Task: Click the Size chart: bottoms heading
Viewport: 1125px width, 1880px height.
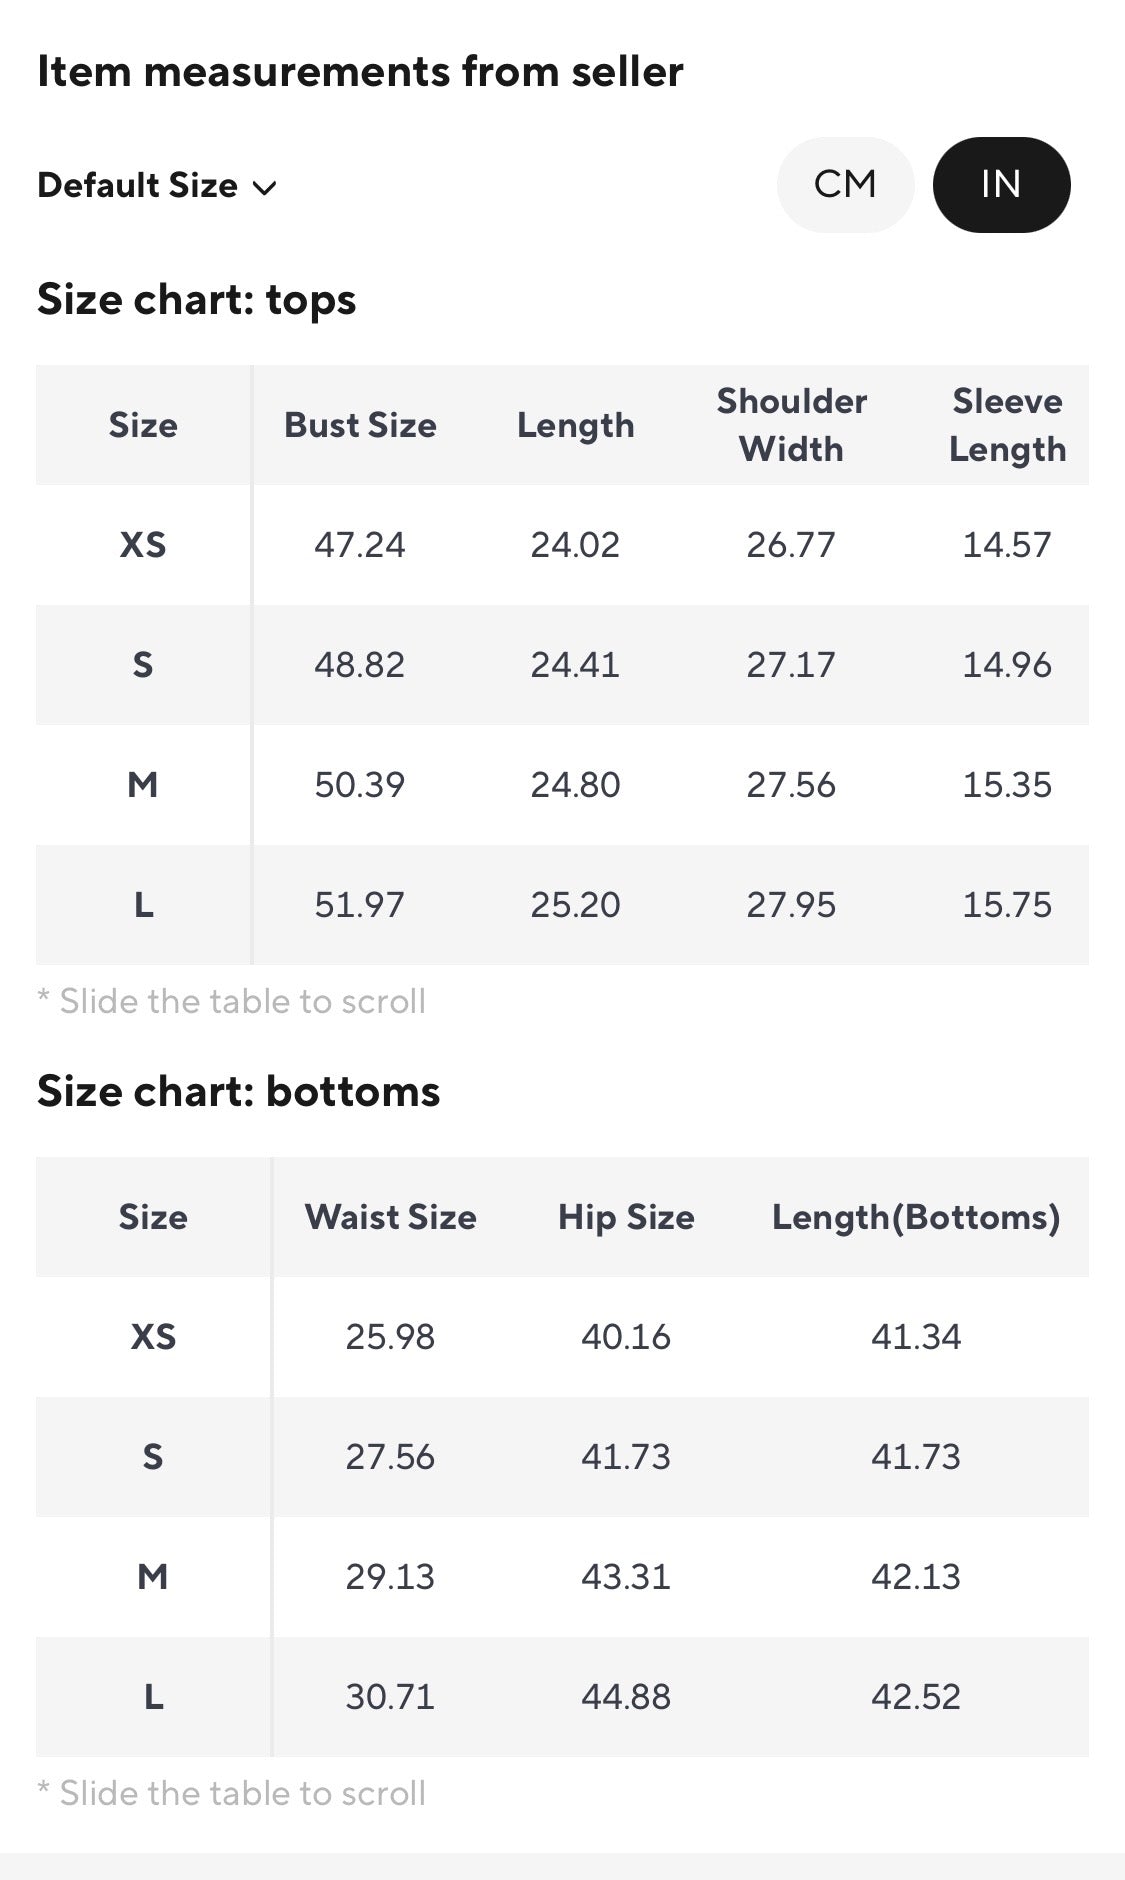Action: tap(238, 1091)
